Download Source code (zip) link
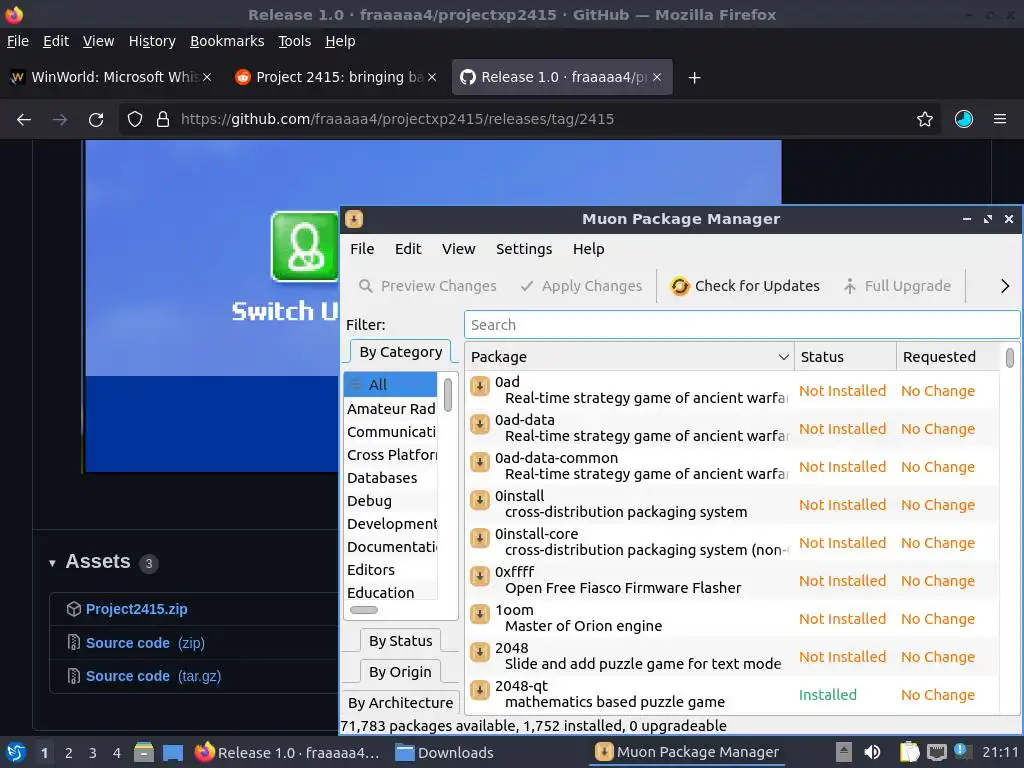Image resolution: width=1024 pixels, height=768 pixels. point(145,643)
